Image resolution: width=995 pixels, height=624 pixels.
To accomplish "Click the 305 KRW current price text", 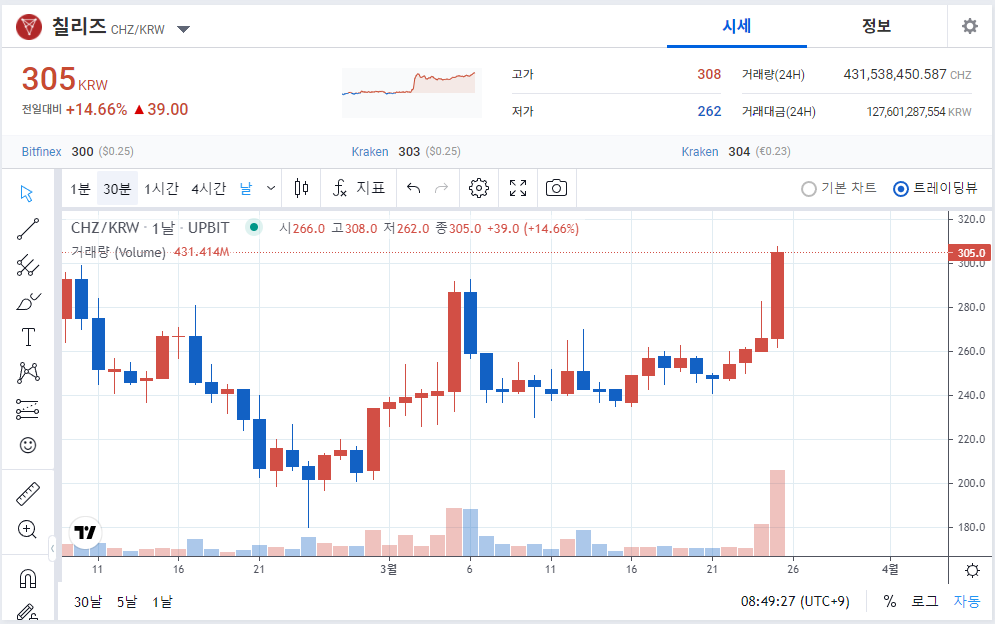I will click(x=65, y=79).
